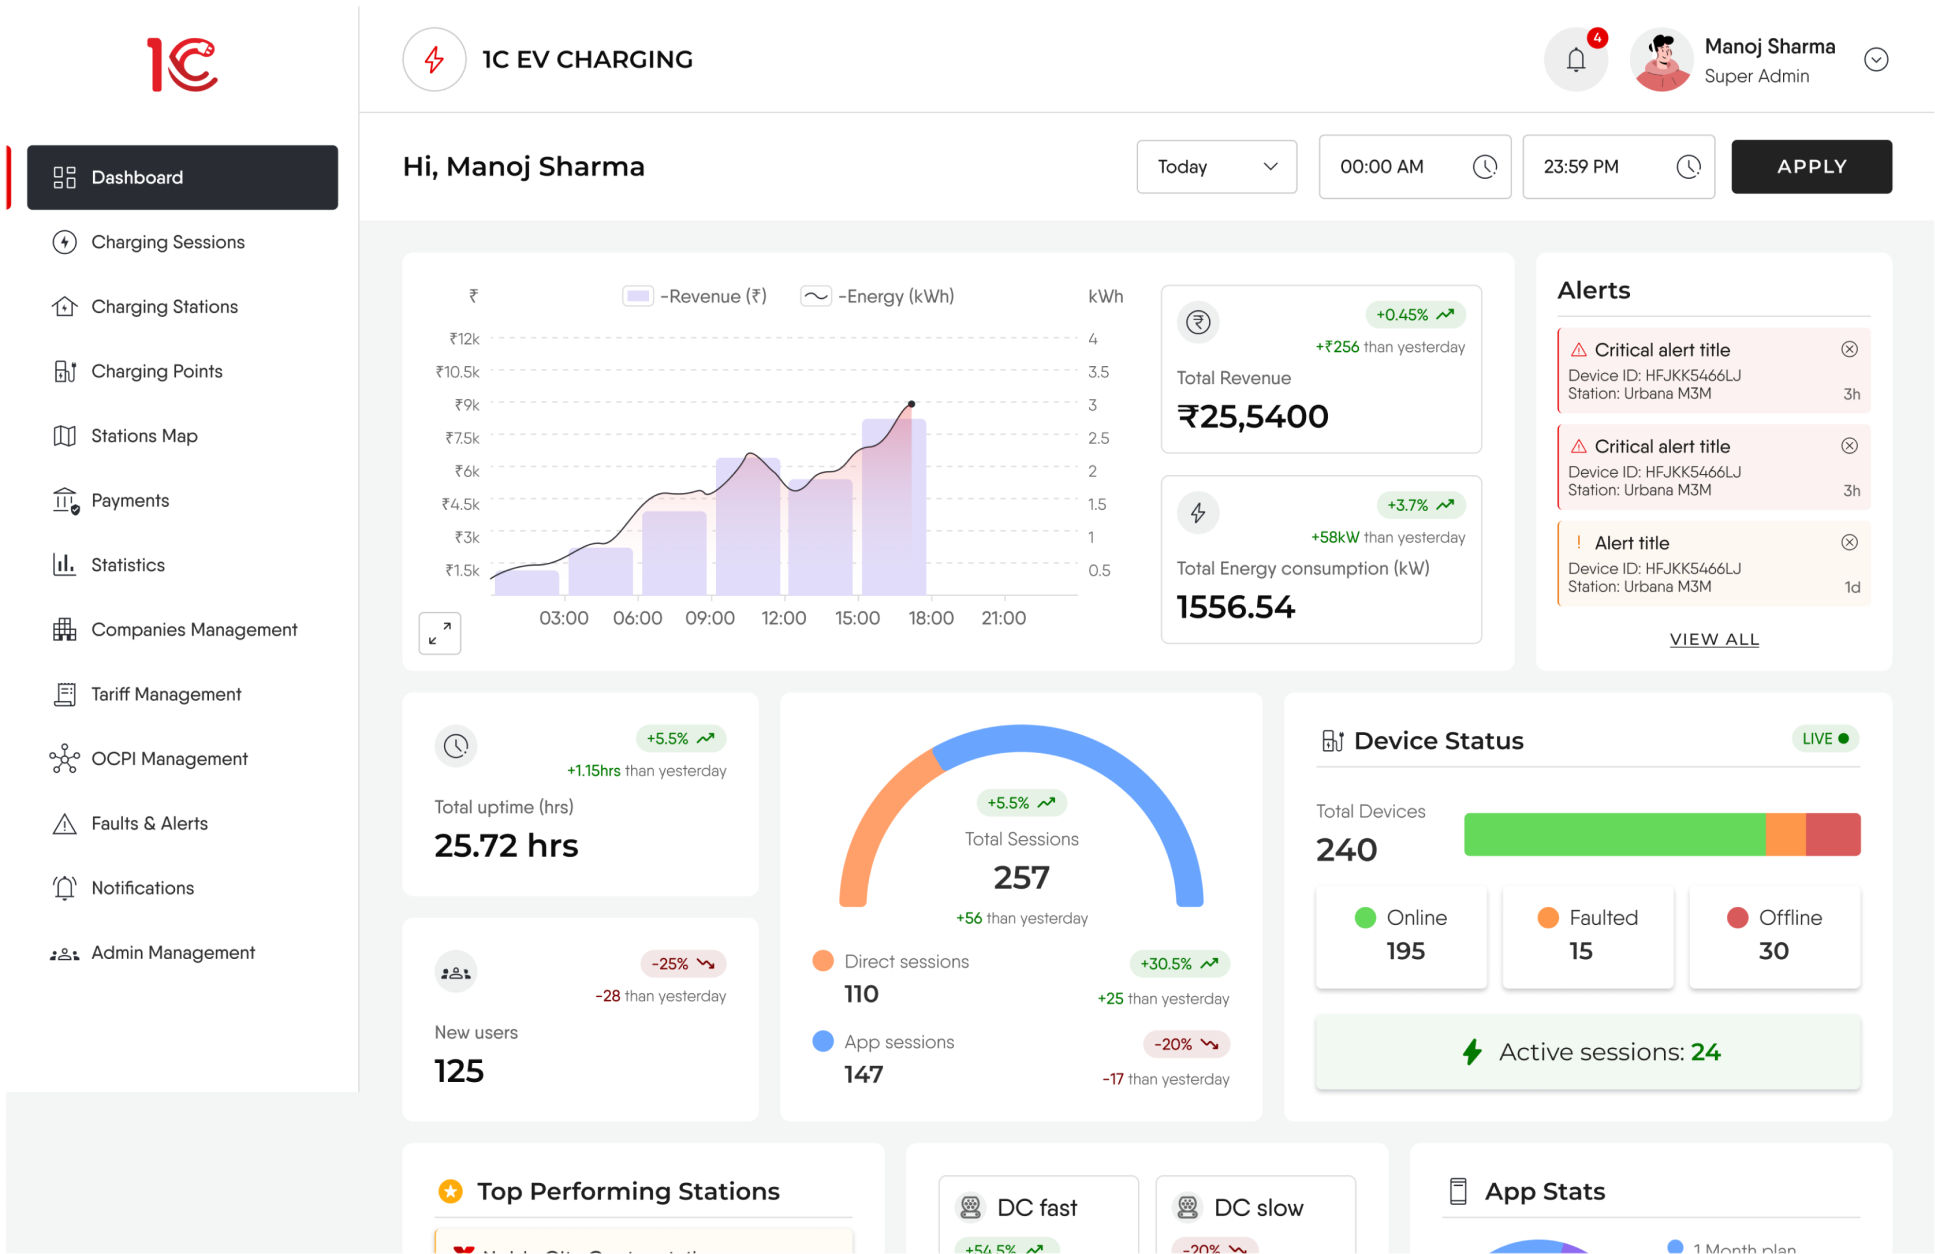Viewport: 1935px width, 1254px height.
Task: Click the green segment of device status bar
Action: [1613, 834]
